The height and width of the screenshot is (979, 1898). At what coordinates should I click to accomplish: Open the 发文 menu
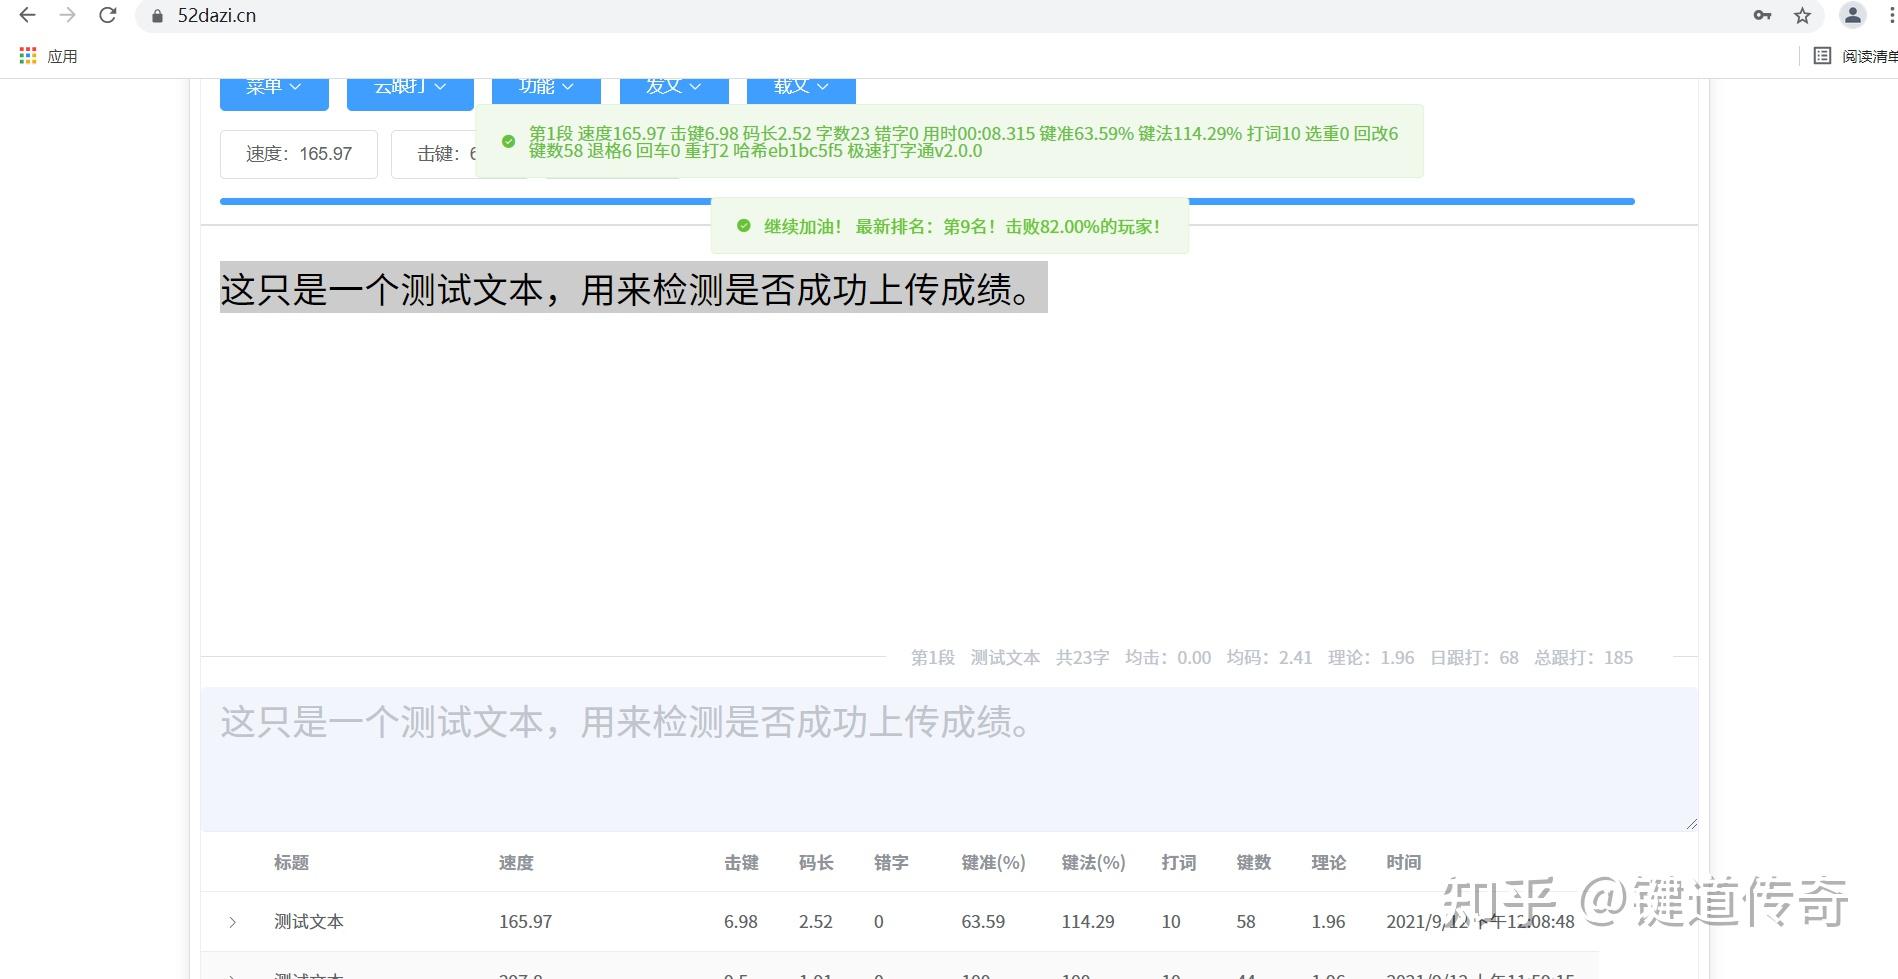point(672,85)
